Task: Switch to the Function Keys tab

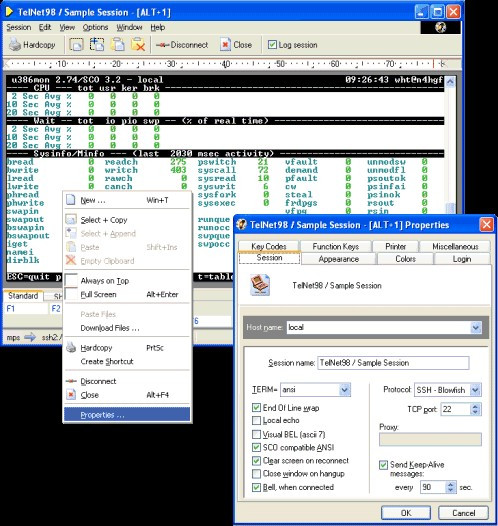Action: pos(336,247)
